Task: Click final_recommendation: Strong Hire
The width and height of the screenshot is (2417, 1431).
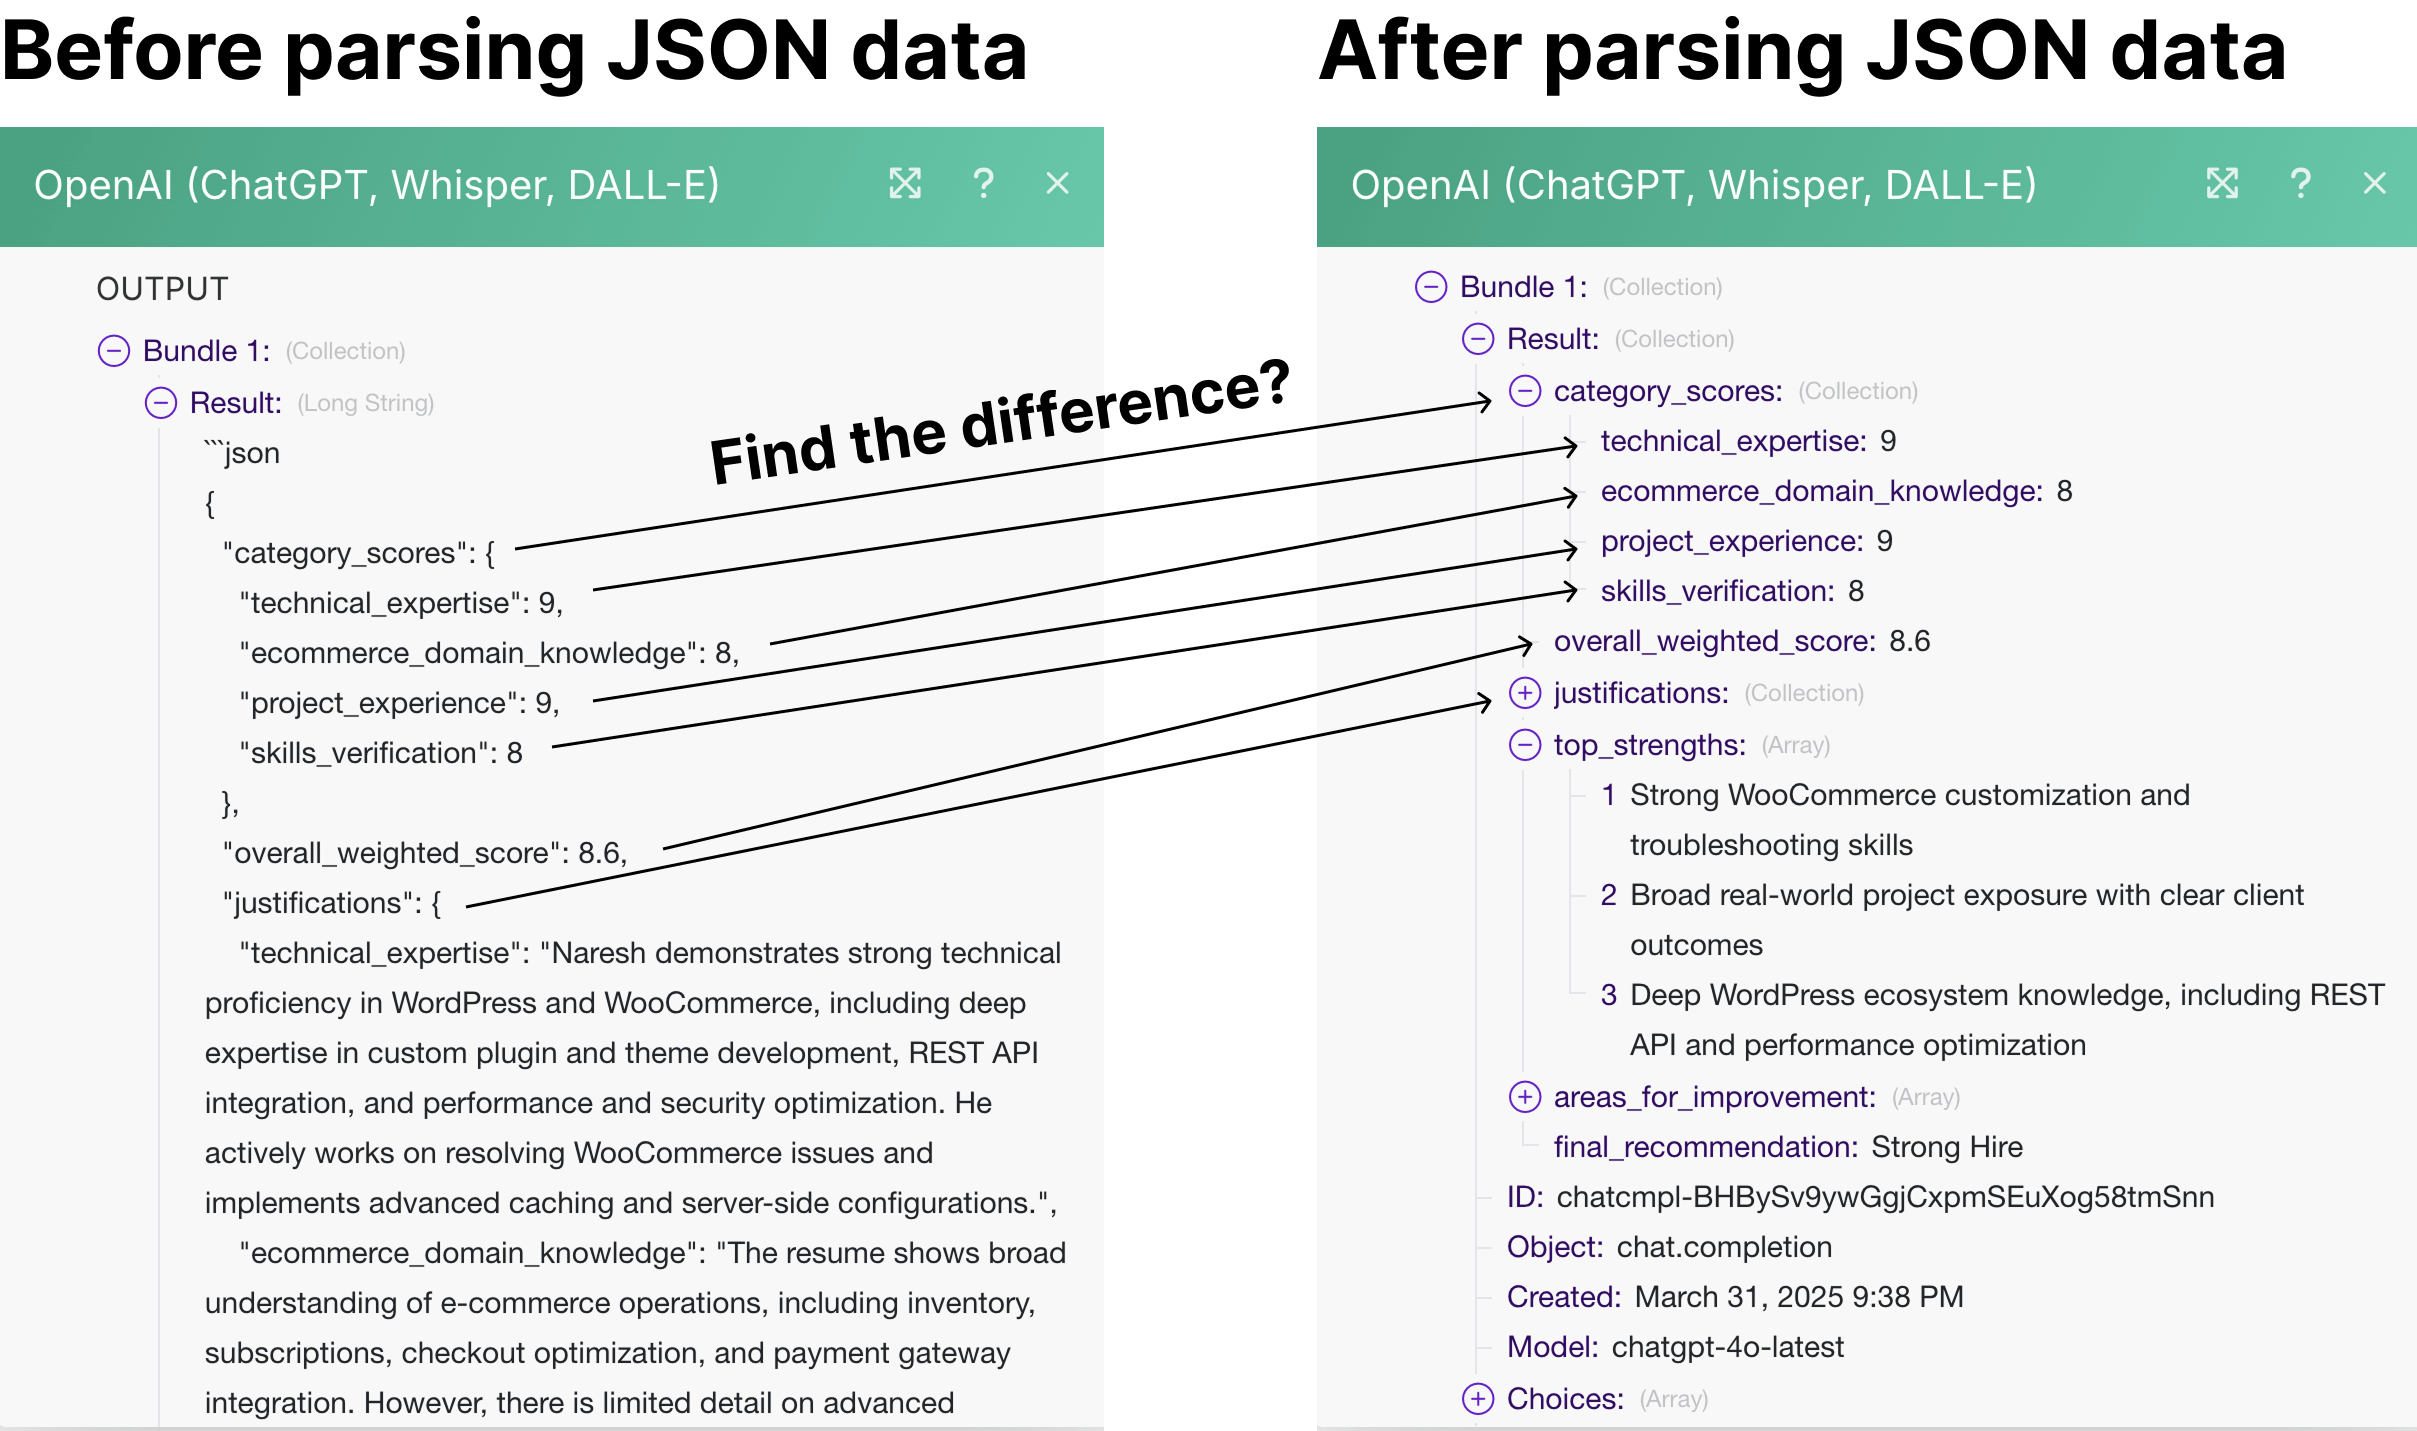Action: (1788, 1147)
